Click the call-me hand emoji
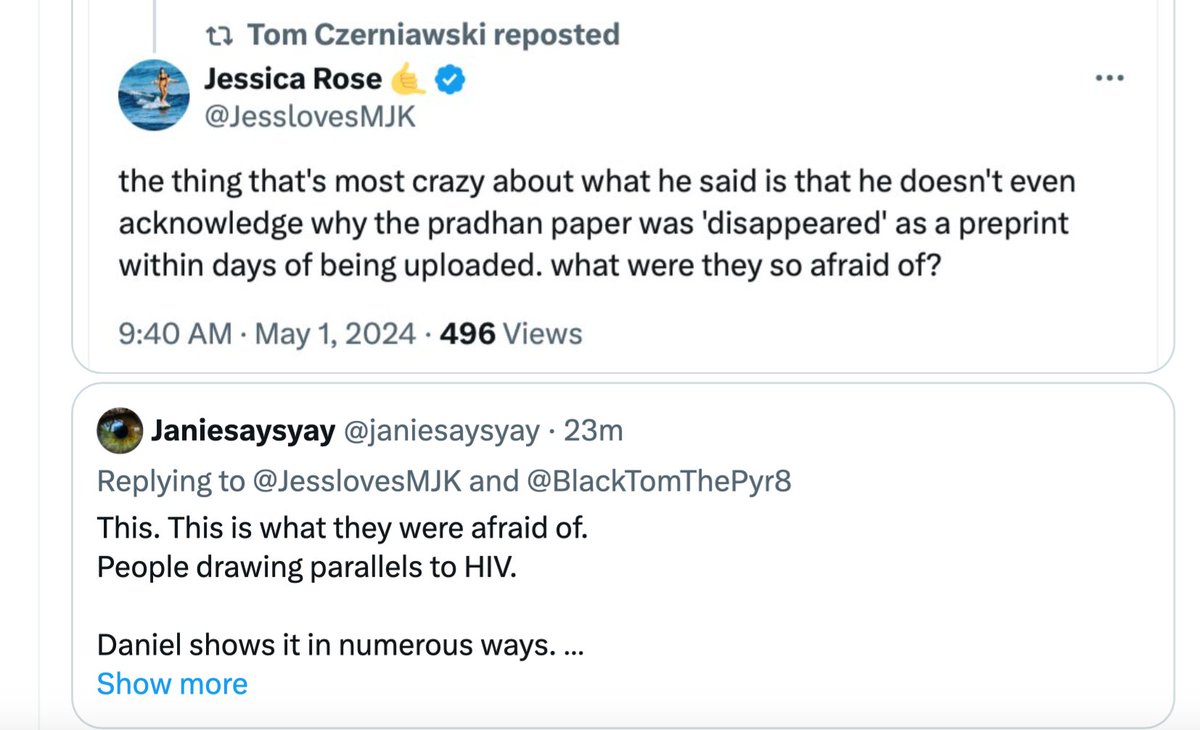Screen dimensions: 1200x730 tap(410, 78)
